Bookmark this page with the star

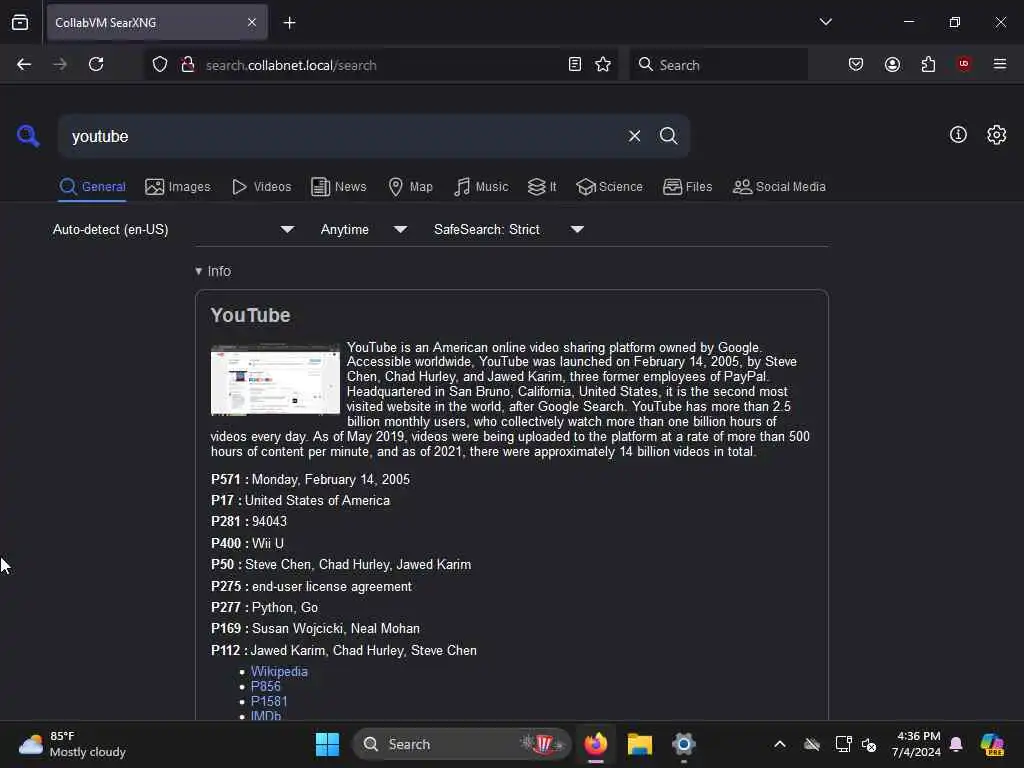pos(603,64)
